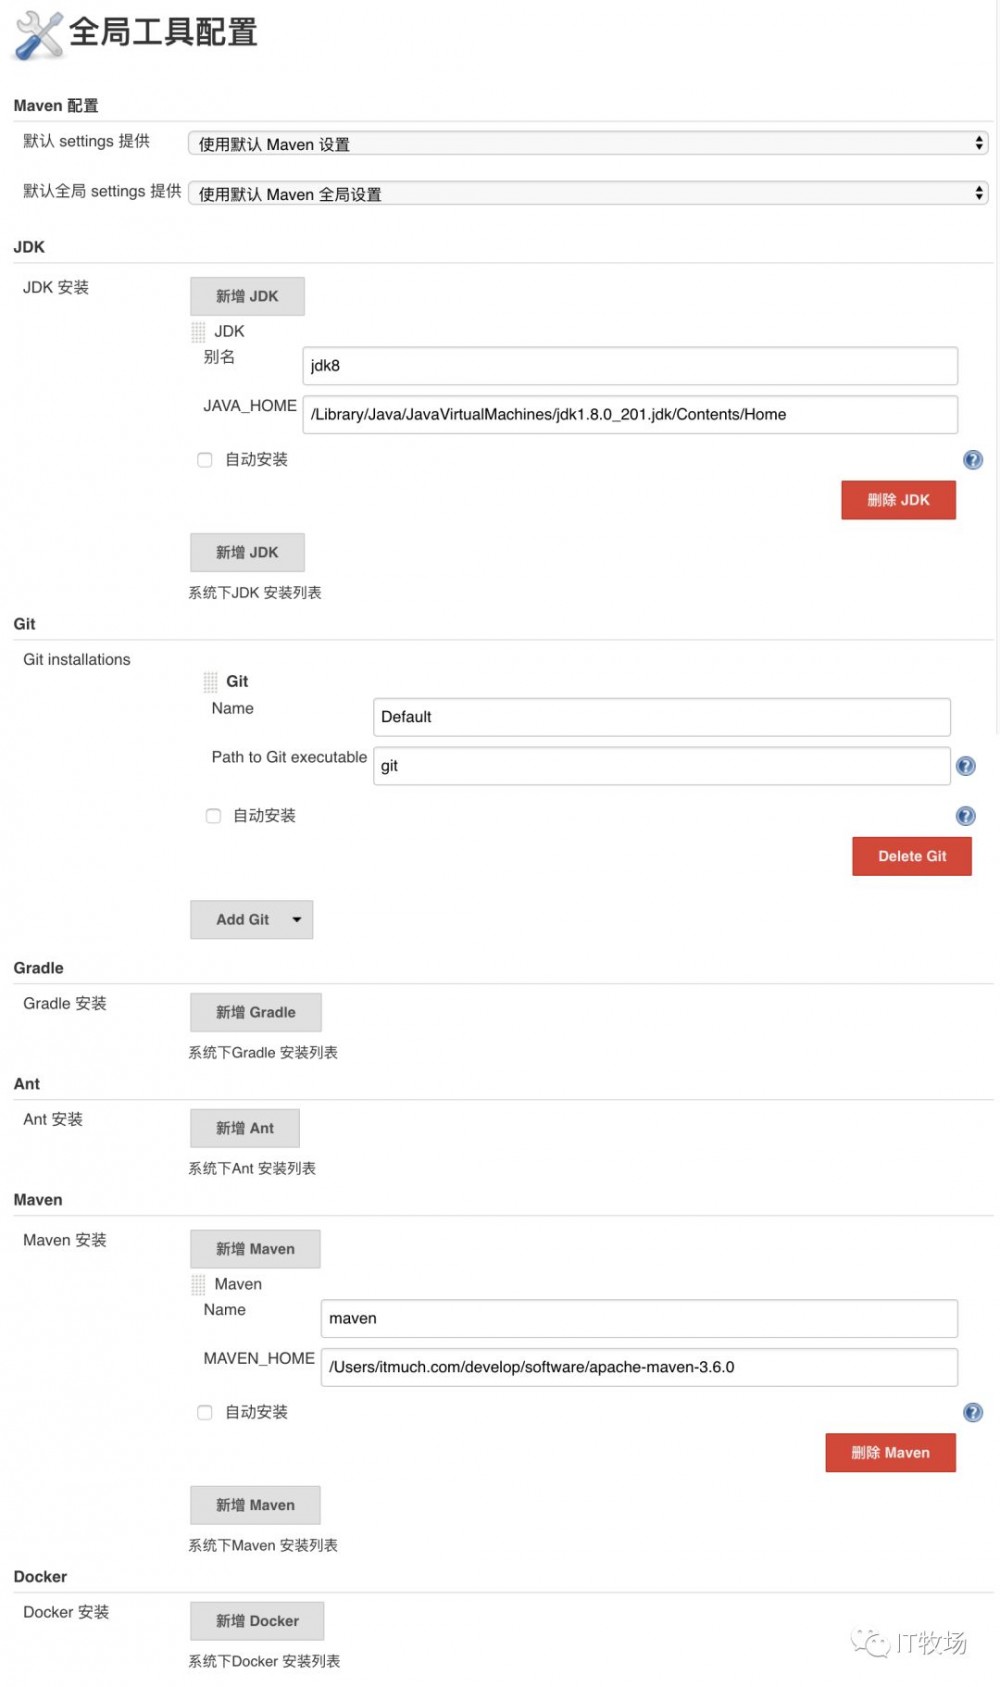Click bottom 新增 JDK button above install list
The image size is (1000, 1687).
coord(247,552)
